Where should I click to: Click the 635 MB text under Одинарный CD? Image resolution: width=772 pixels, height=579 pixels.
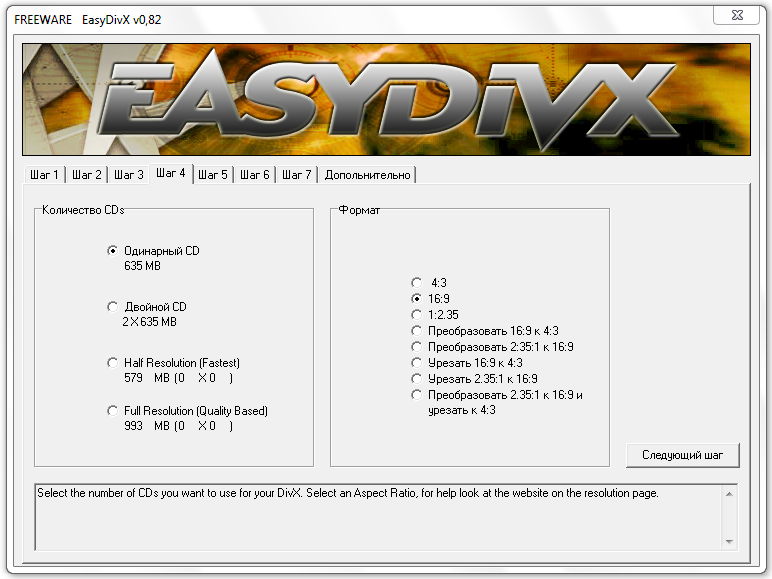coord(142,266)
